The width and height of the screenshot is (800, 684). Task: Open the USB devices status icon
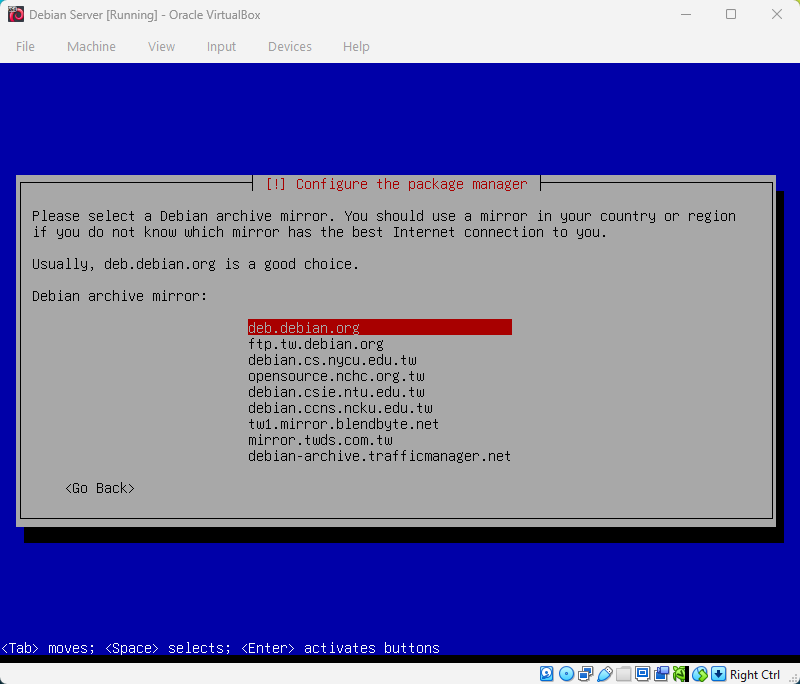tap(604, 674)
